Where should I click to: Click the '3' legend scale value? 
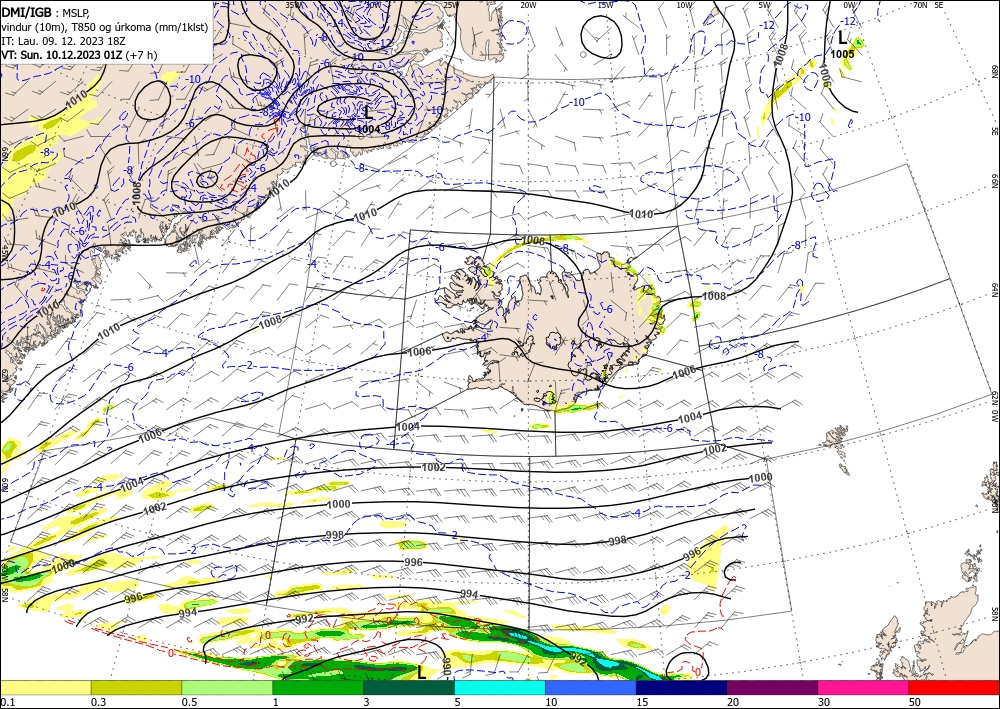(366, 702)
